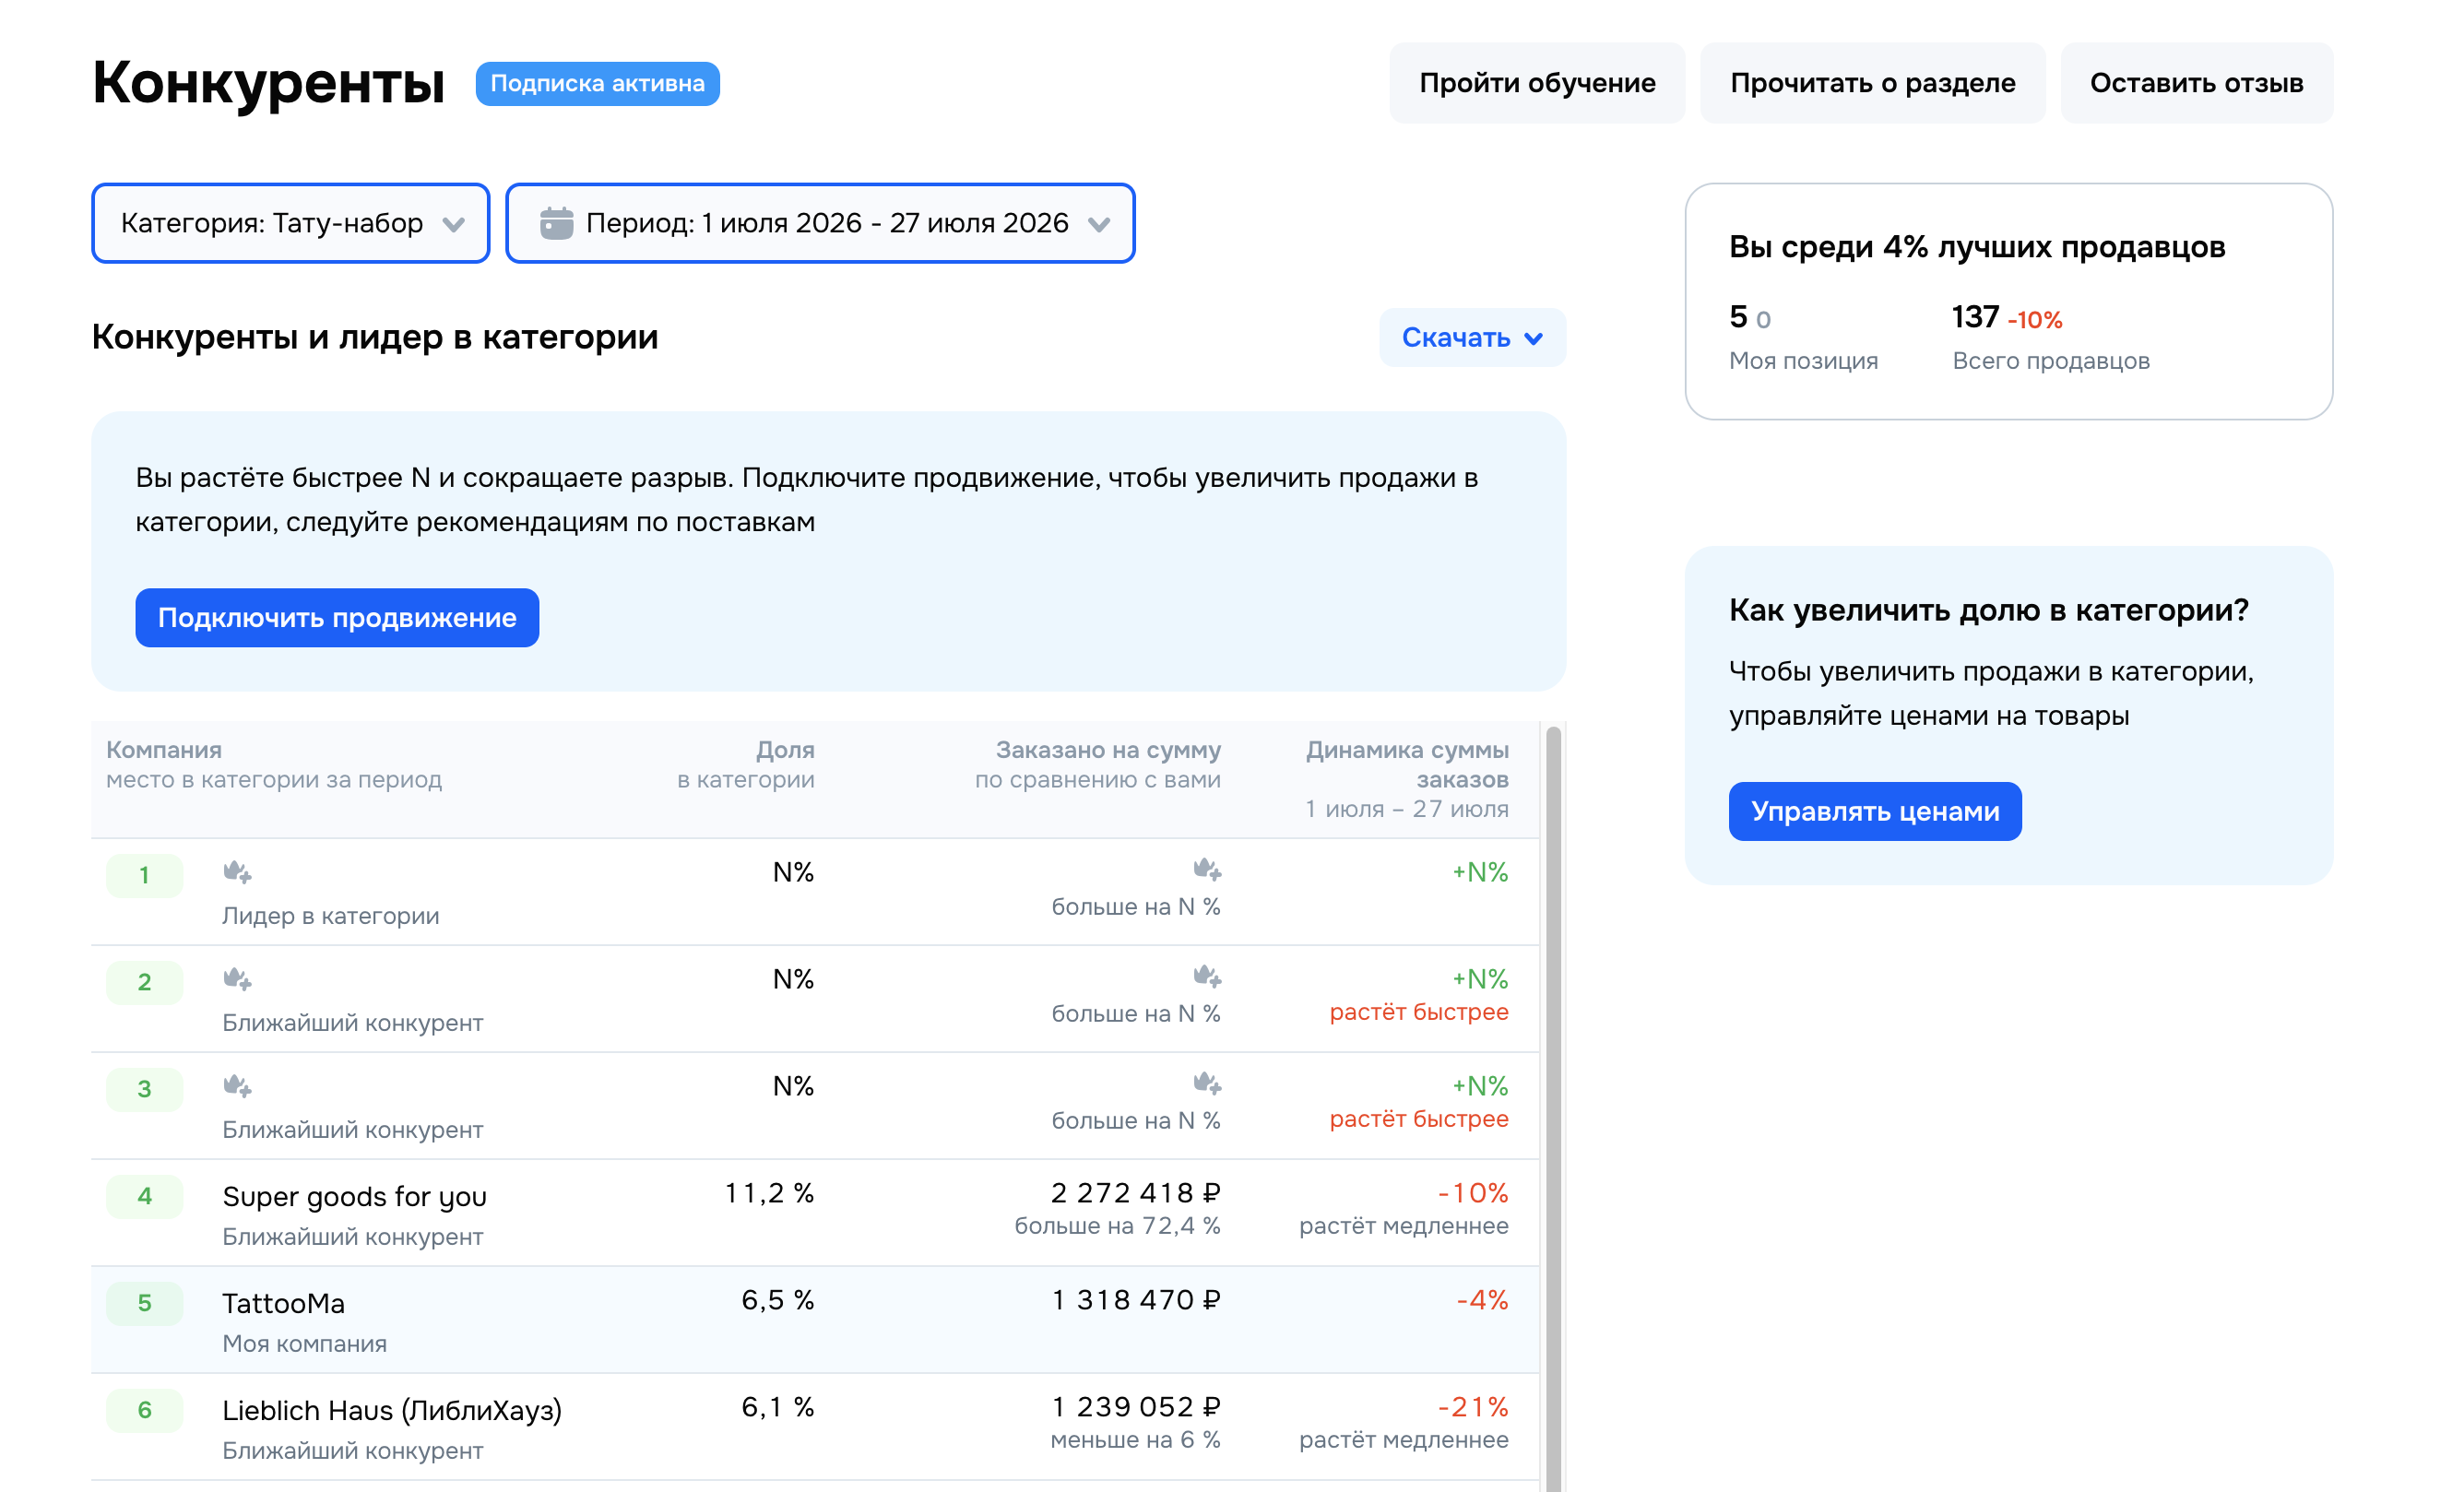This screenshot has height=1492, width=2464.
Task: Click the 137 total sellers value
Action: coord(1974,317)
